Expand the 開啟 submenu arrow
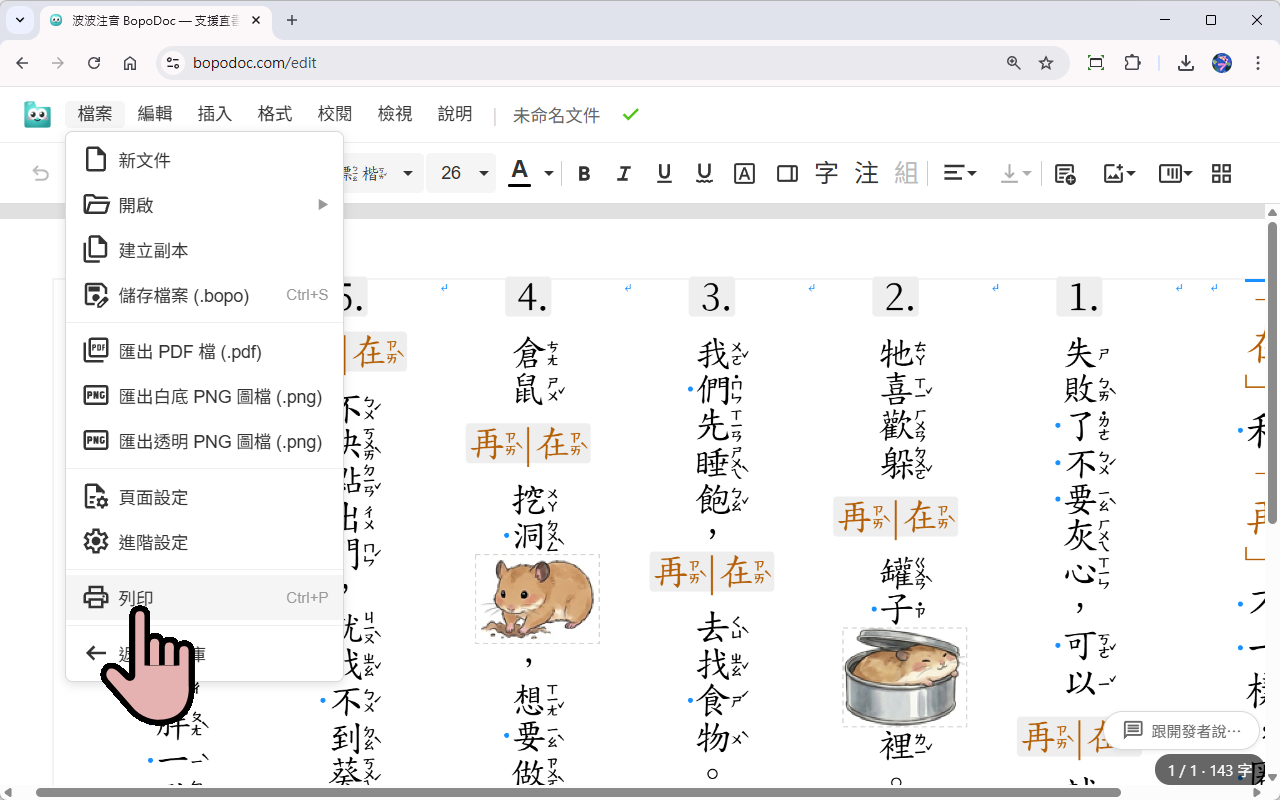1280x800 pixels. 322,204
